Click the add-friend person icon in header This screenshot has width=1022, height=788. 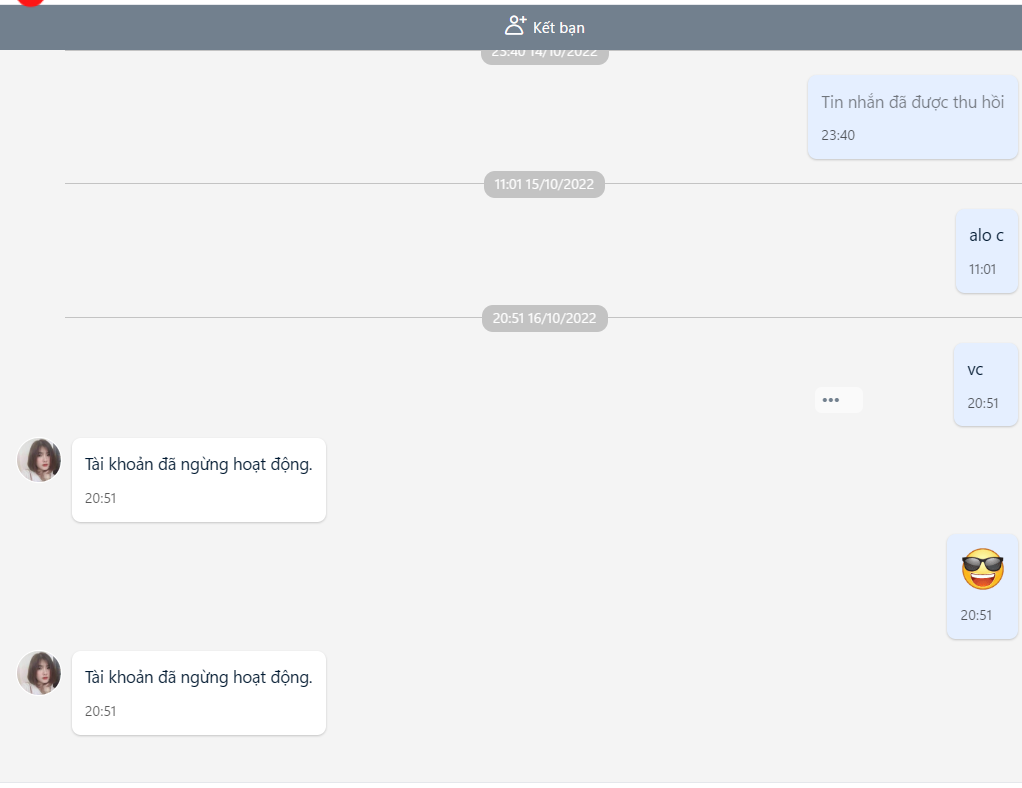pos(515,26)
